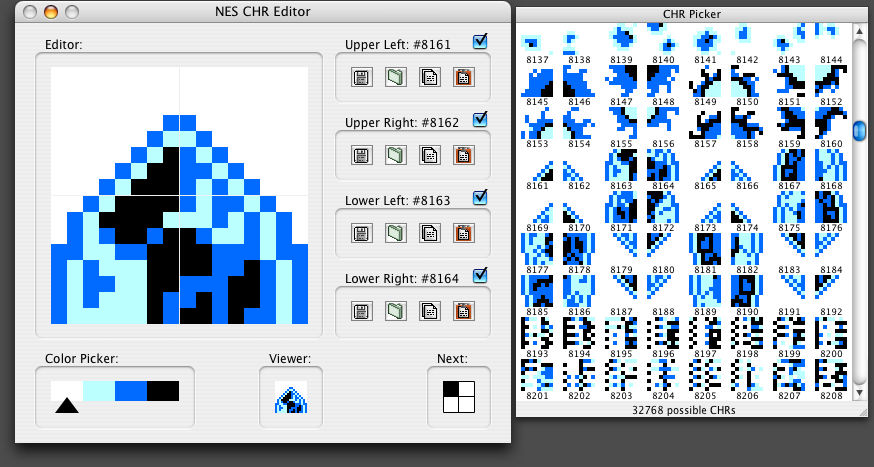Click the Viewer preview thumbnail
The width and height of the screenshot is (874, 467).
click(291, 397)
